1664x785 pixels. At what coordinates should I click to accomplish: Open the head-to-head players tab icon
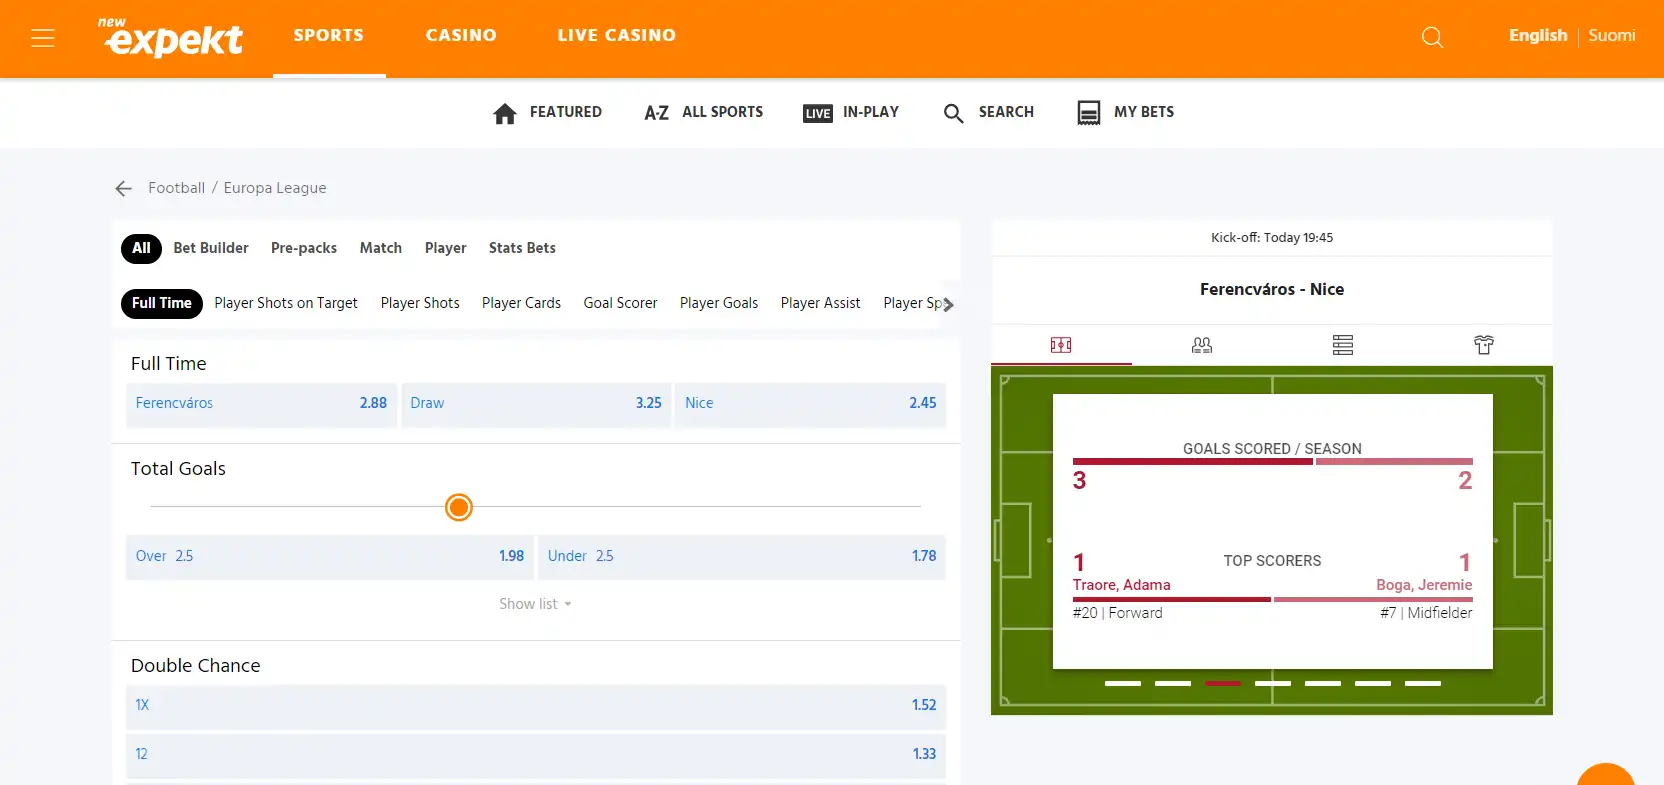click(1202, 345)
